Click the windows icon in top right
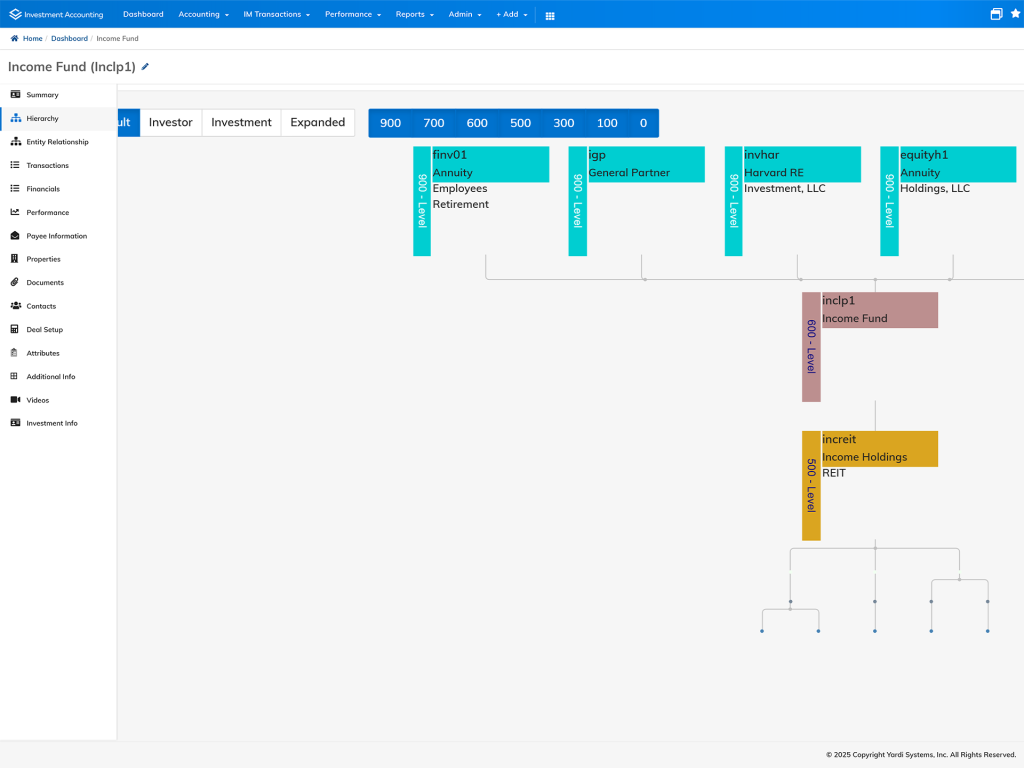 pos(997,14)
